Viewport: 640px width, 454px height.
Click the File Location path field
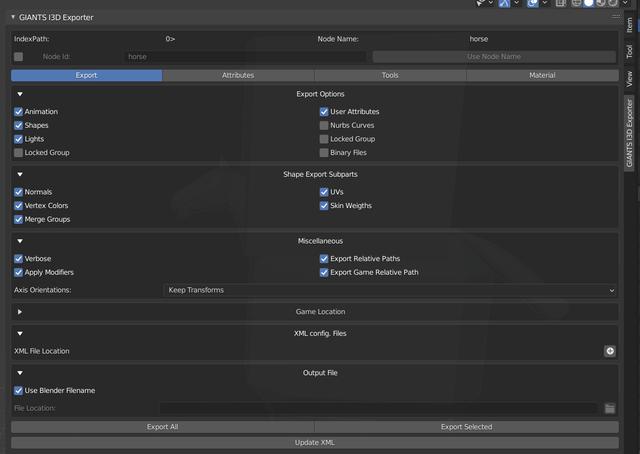click(x=379, y=408)
